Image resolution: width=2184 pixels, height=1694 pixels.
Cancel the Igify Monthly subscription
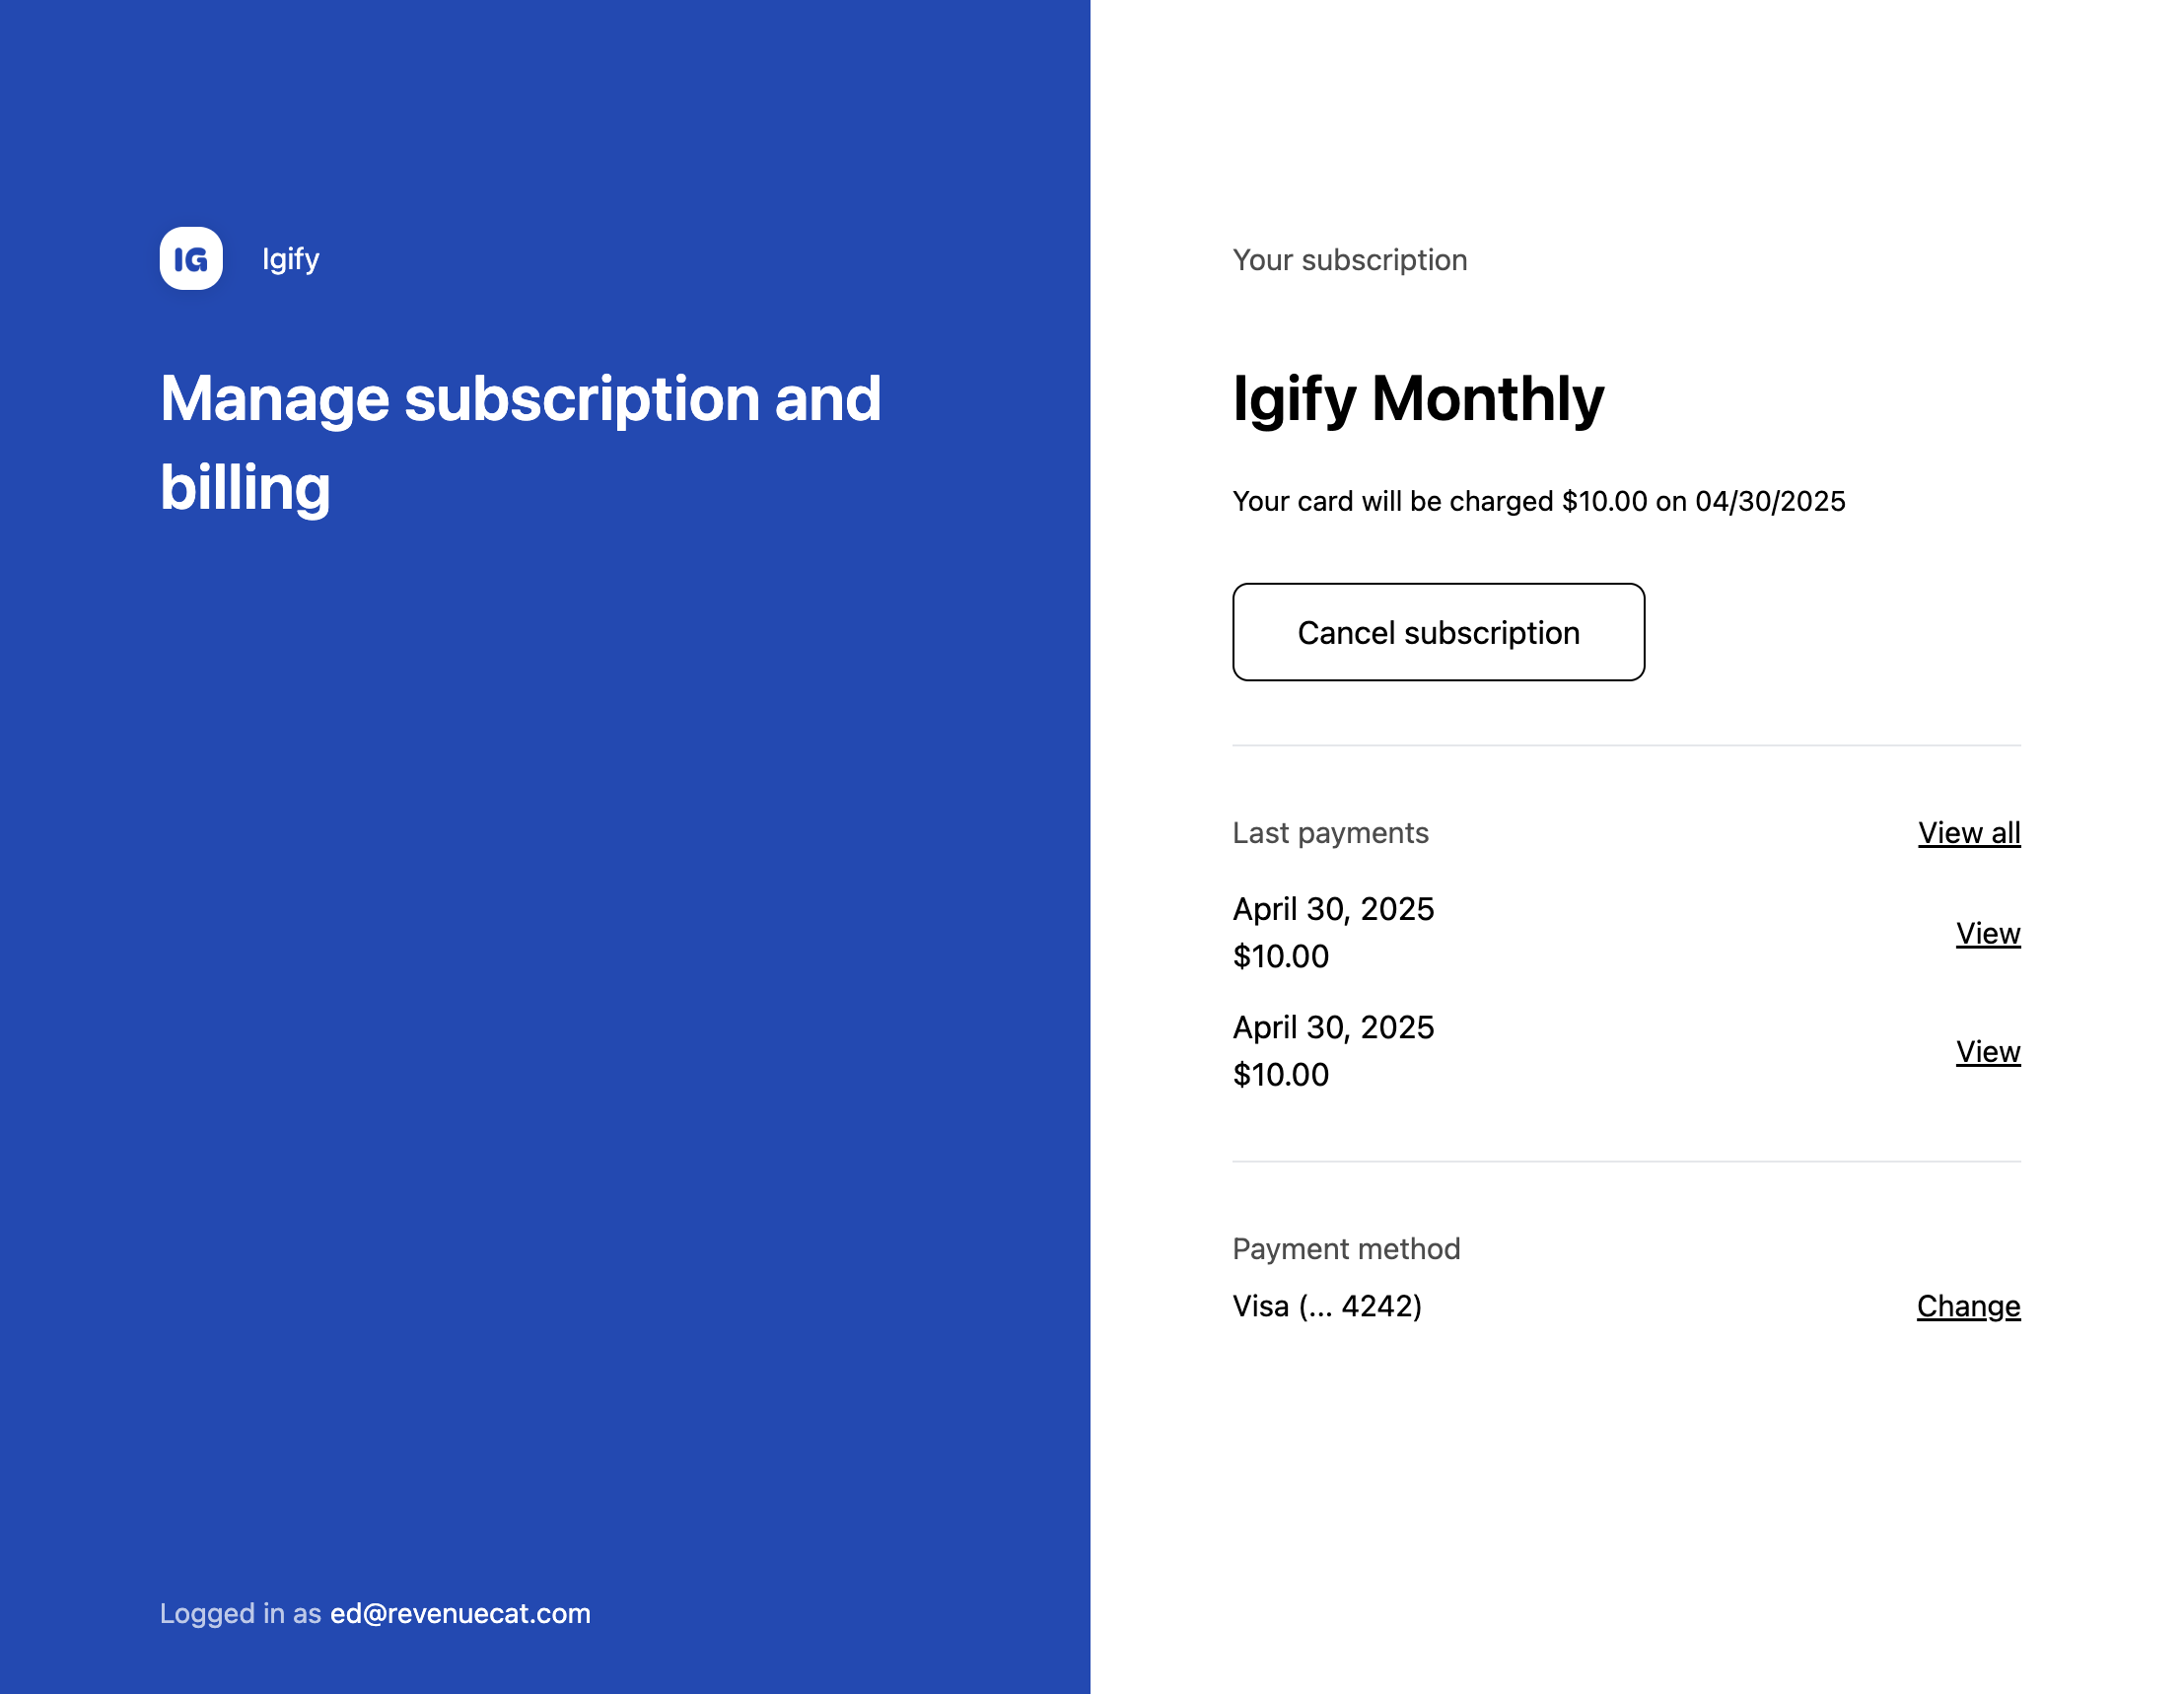(x=1438, y=632)
